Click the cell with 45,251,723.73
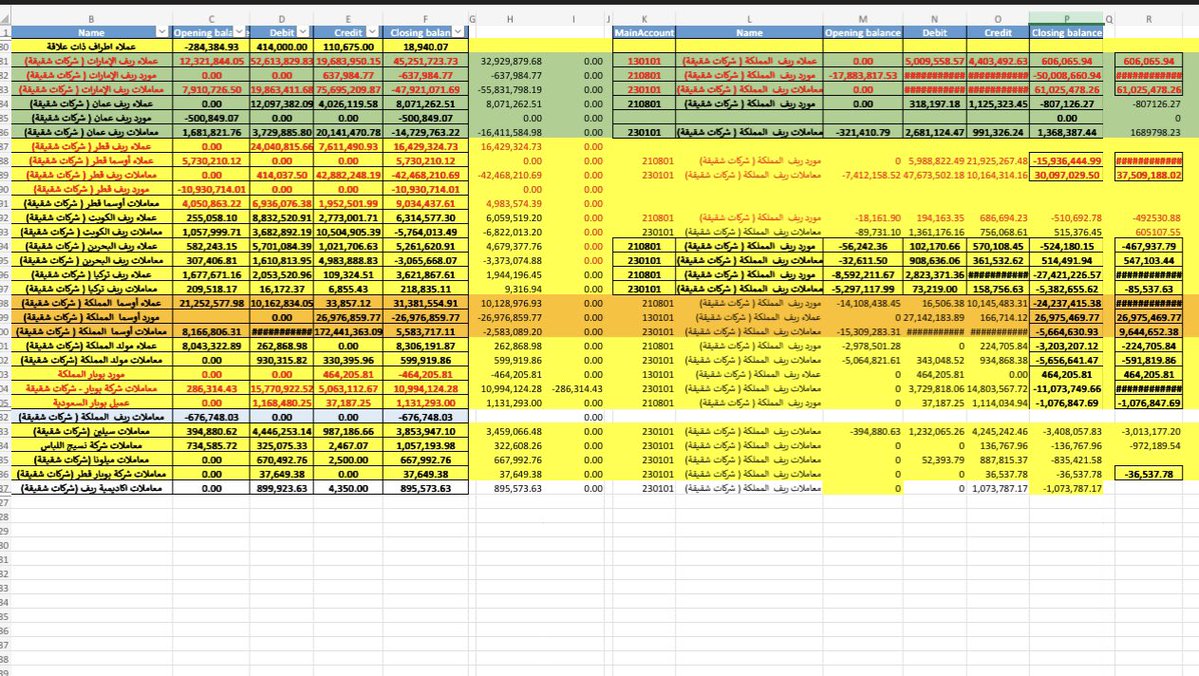 click(425, 61)
